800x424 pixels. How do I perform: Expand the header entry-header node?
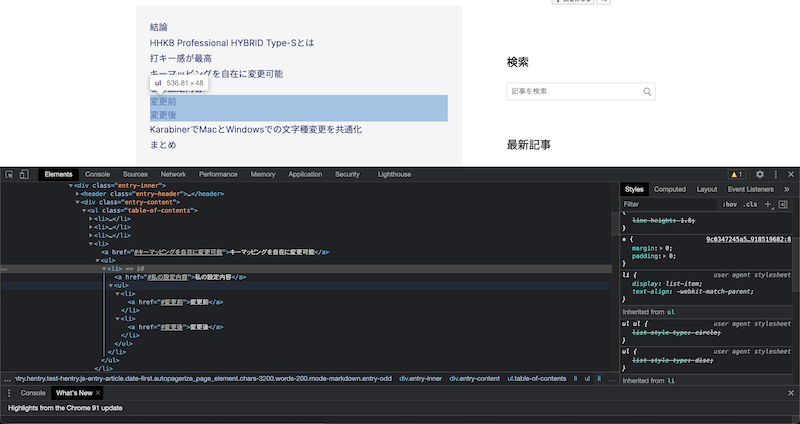(78, 194)
